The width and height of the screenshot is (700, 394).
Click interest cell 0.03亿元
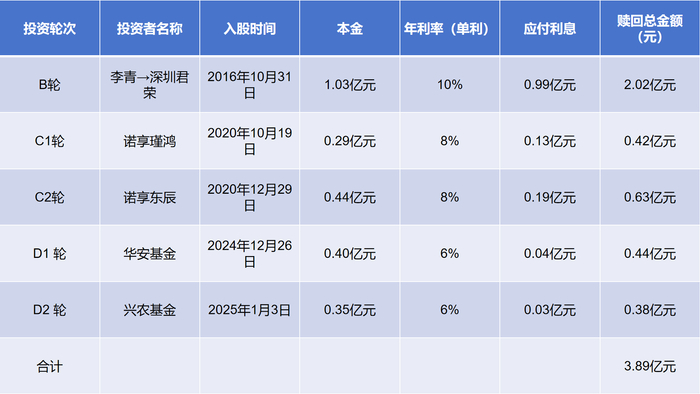click(x=550, y=310)
